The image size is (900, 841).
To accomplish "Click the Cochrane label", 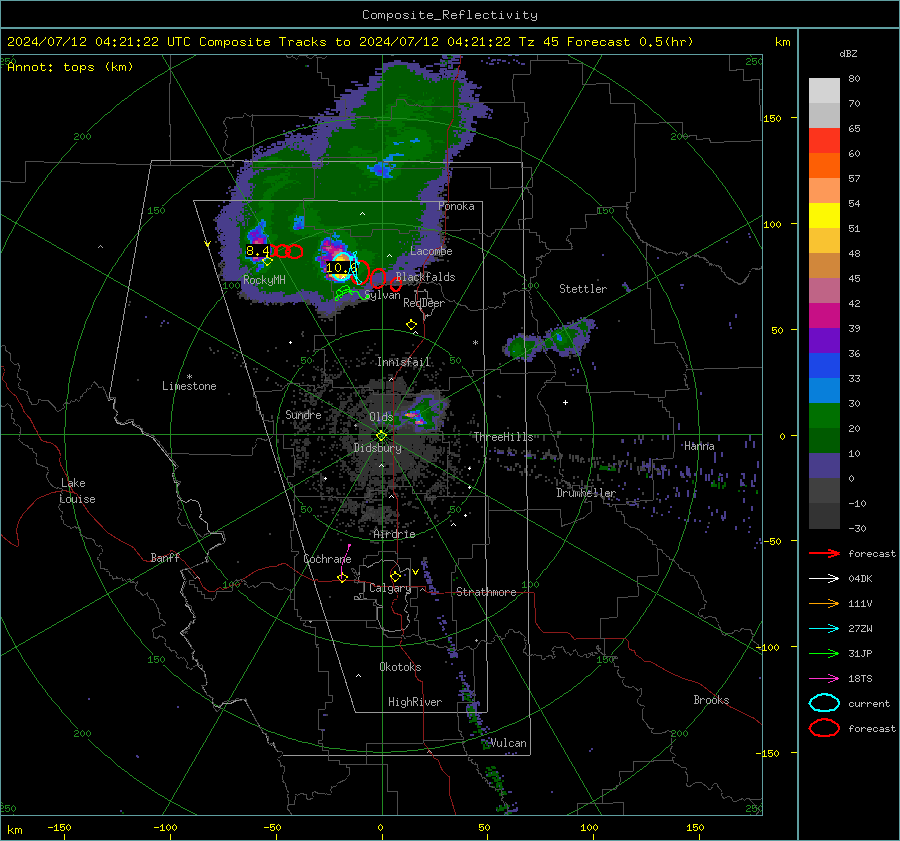I will pos(327,559).
